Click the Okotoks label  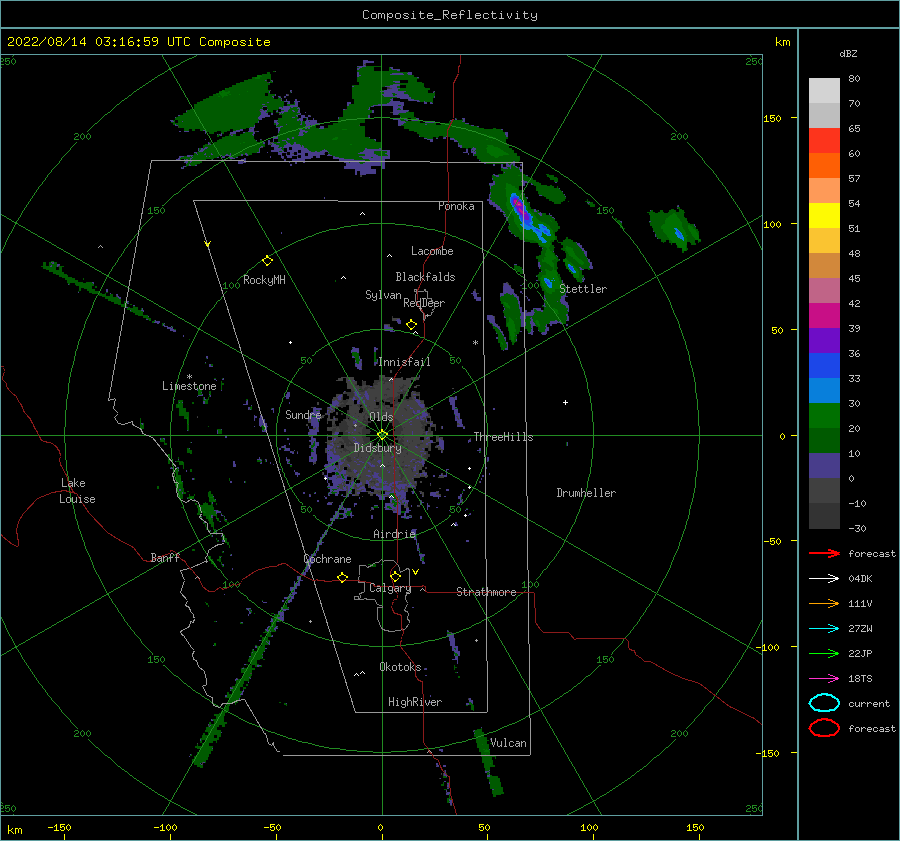(x=400, y=667)
